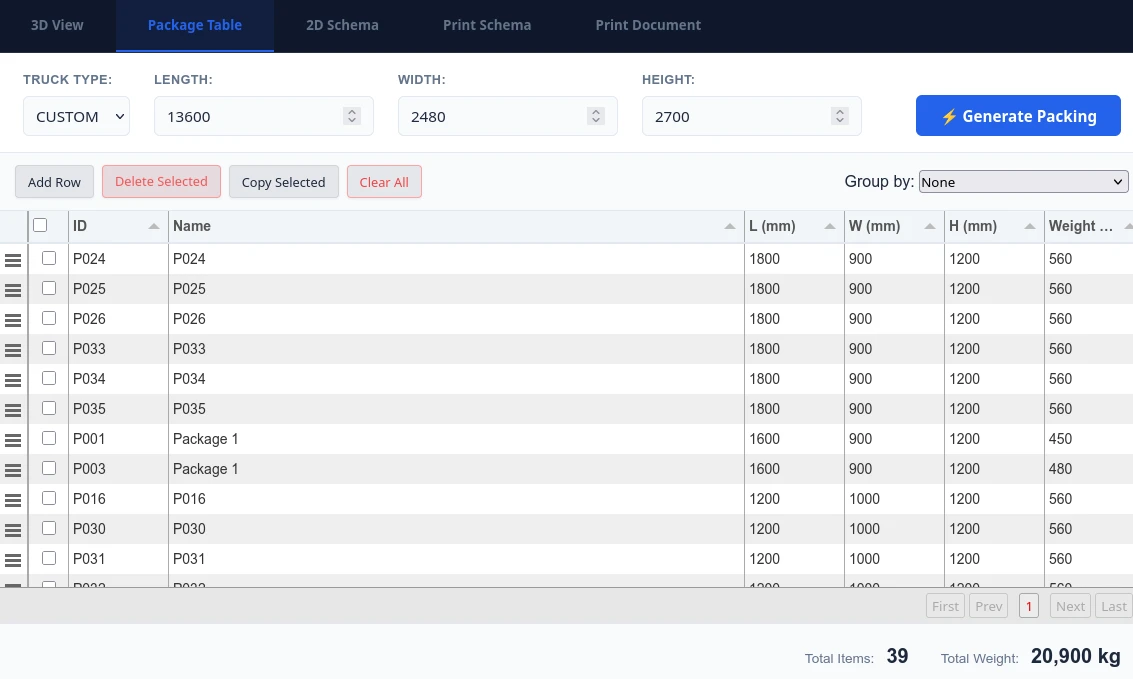The image size is (1133, 679).
Task: Open the Truck Type dropdown
Action: [x=76, y=116]
